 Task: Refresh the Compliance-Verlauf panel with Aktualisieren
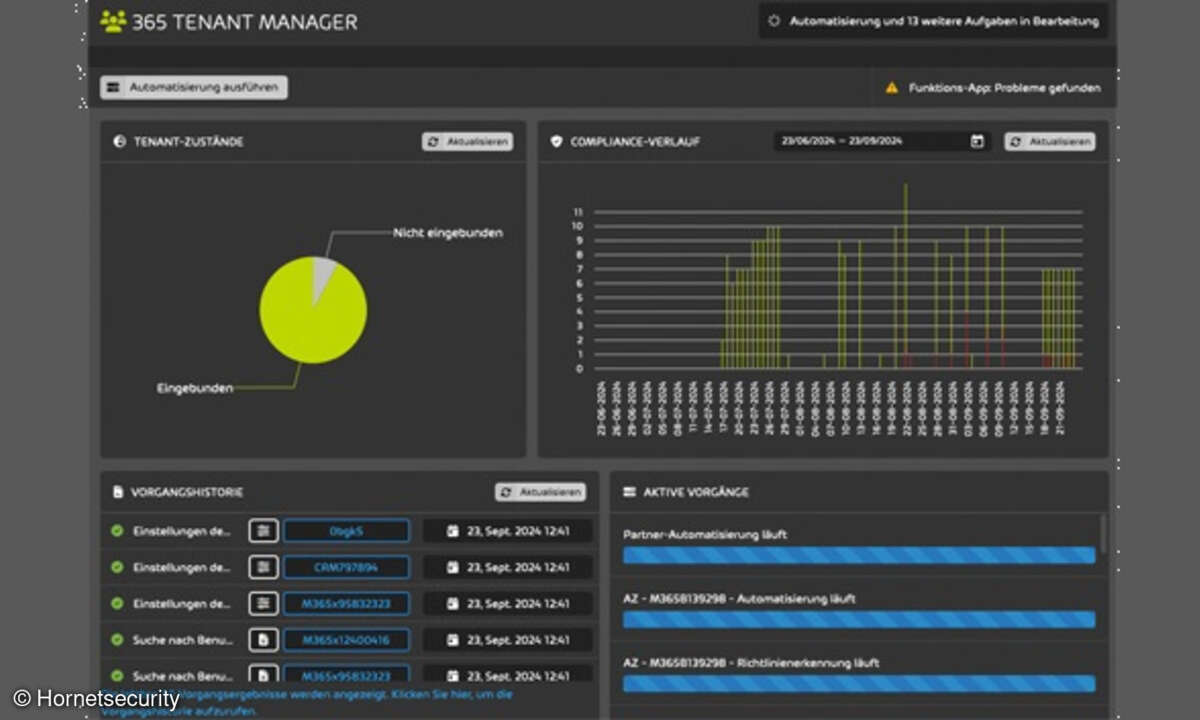[x=1049, y=142]
